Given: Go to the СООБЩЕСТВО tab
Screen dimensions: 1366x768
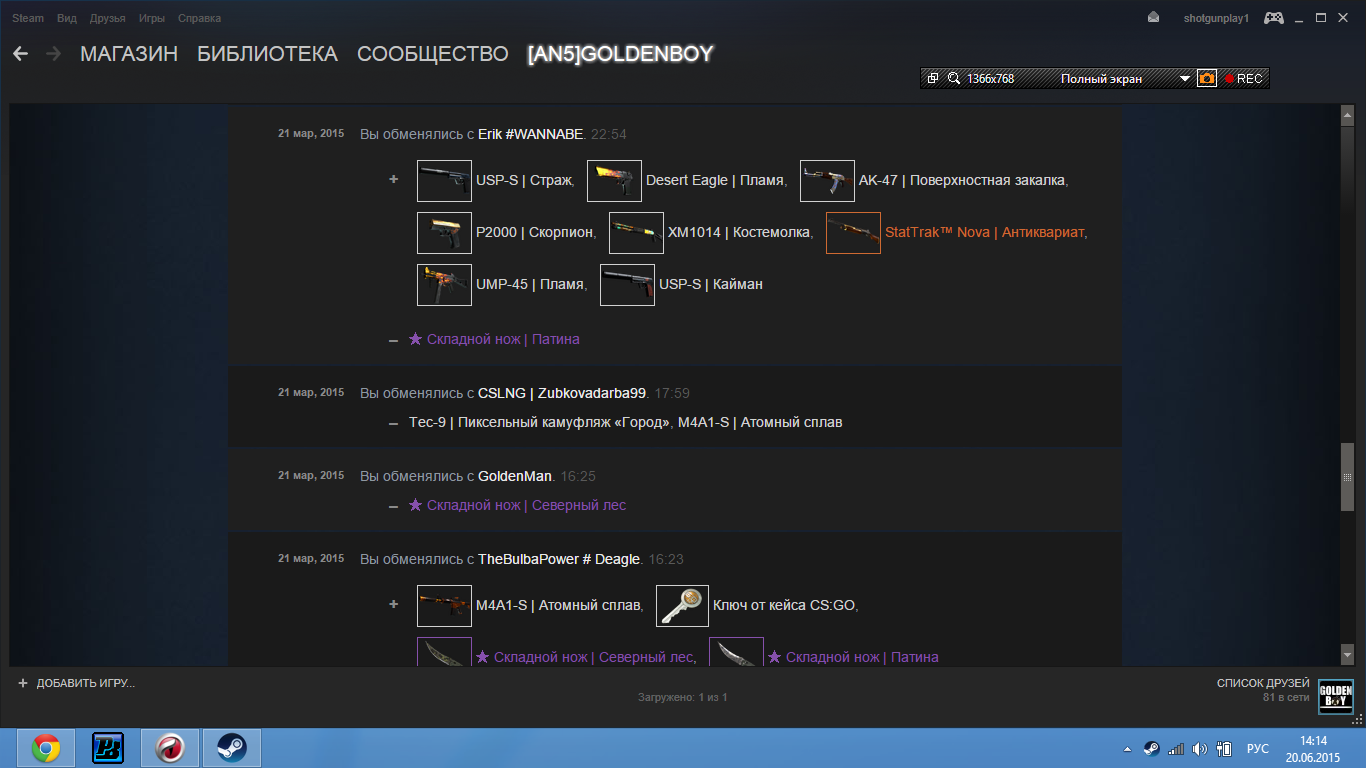Looking at the screenshot, I should click(x=433, y=54).
